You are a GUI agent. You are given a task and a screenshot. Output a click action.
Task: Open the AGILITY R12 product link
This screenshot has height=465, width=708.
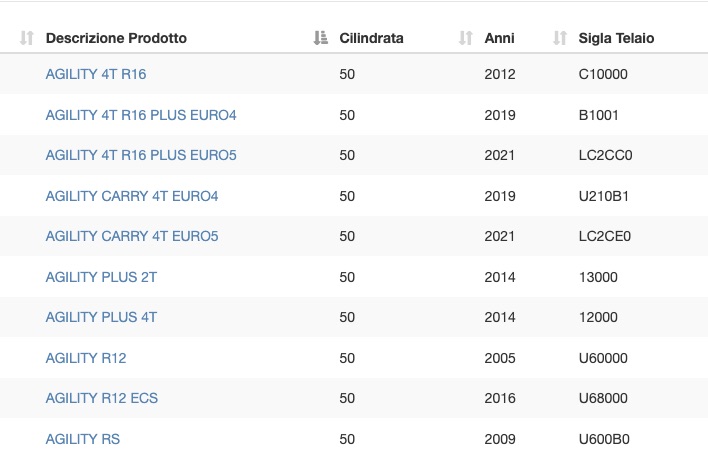pyautogui.click(x=86, y=358)
